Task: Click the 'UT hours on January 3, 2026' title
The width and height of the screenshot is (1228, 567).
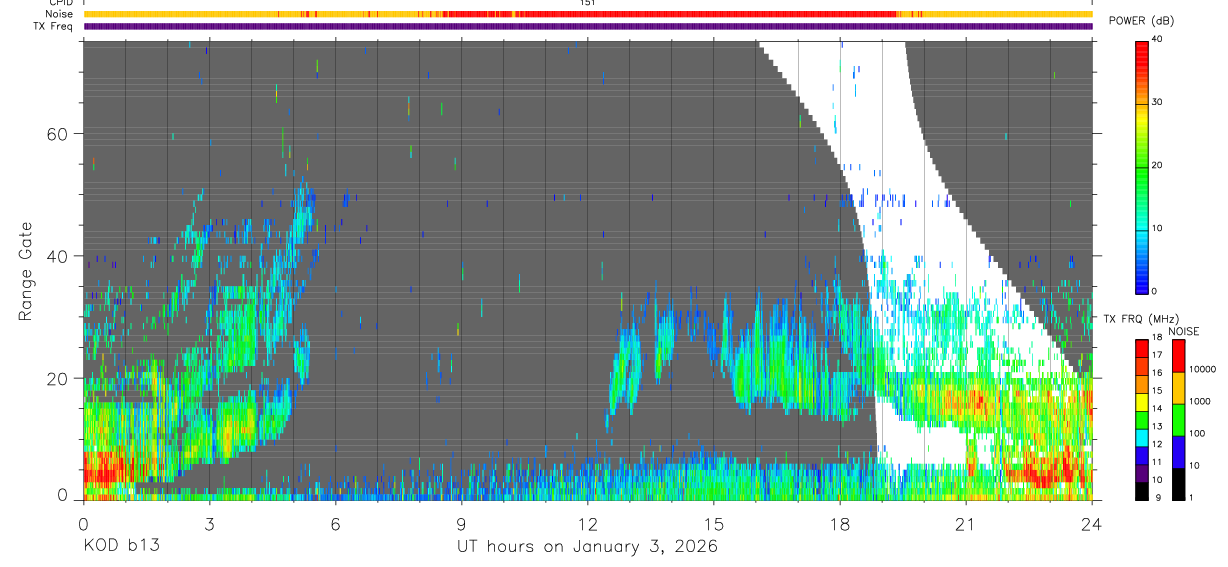Action: (587, 547)
